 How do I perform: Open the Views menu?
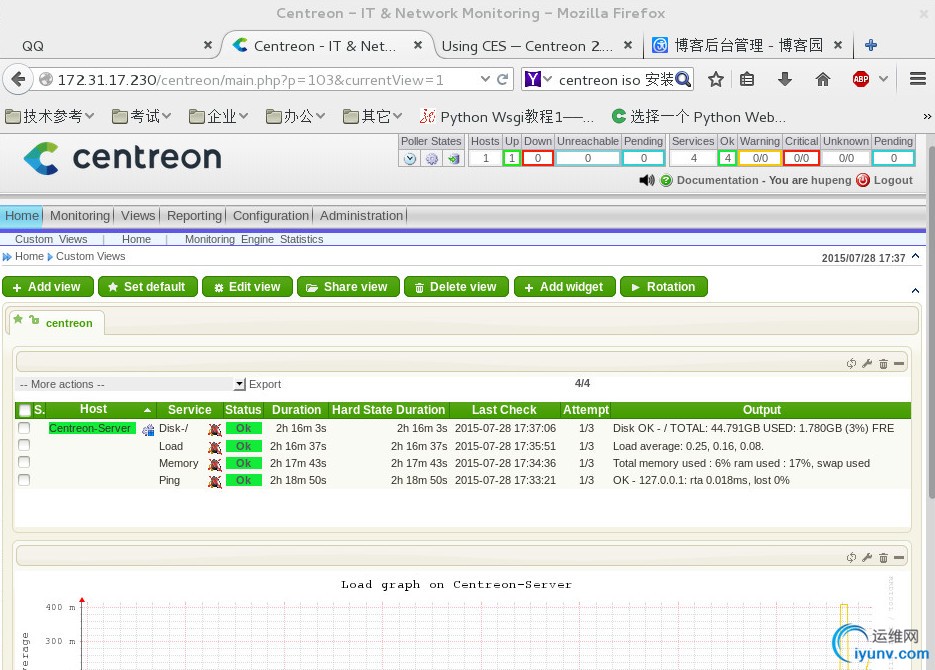click(x=138, y=216)
